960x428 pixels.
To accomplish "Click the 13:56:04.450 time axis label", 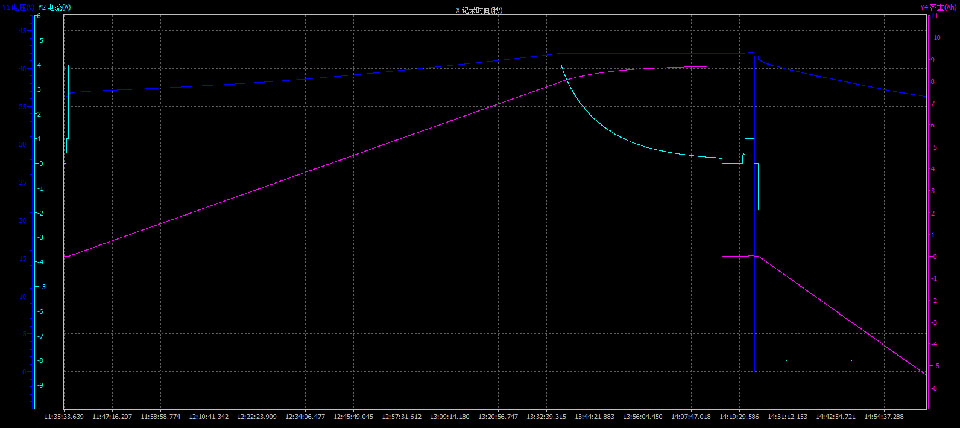I will [x=643, y=416].
